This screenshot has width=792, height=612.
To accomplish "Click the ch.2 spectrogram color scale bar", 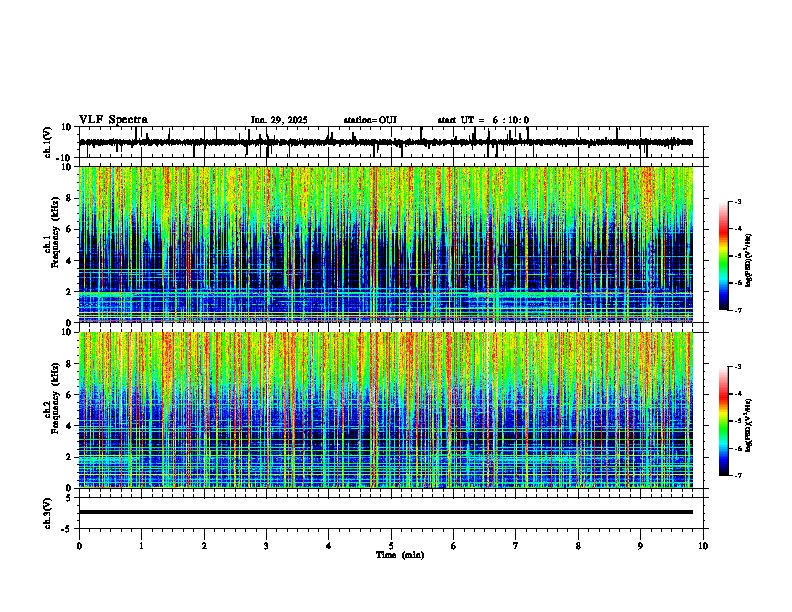I will [x=724, y=421].
